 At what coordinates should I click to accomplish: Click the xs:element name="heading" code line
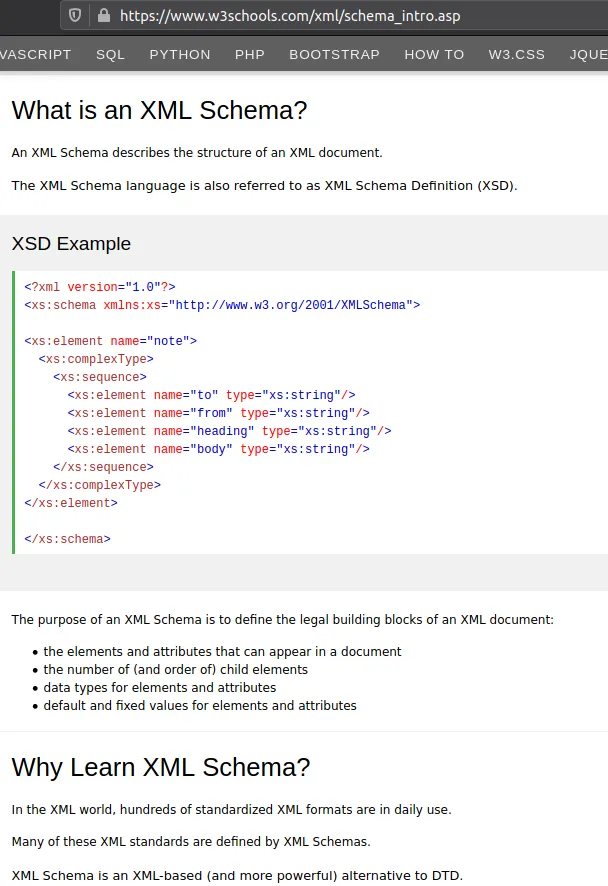point(229,431)
